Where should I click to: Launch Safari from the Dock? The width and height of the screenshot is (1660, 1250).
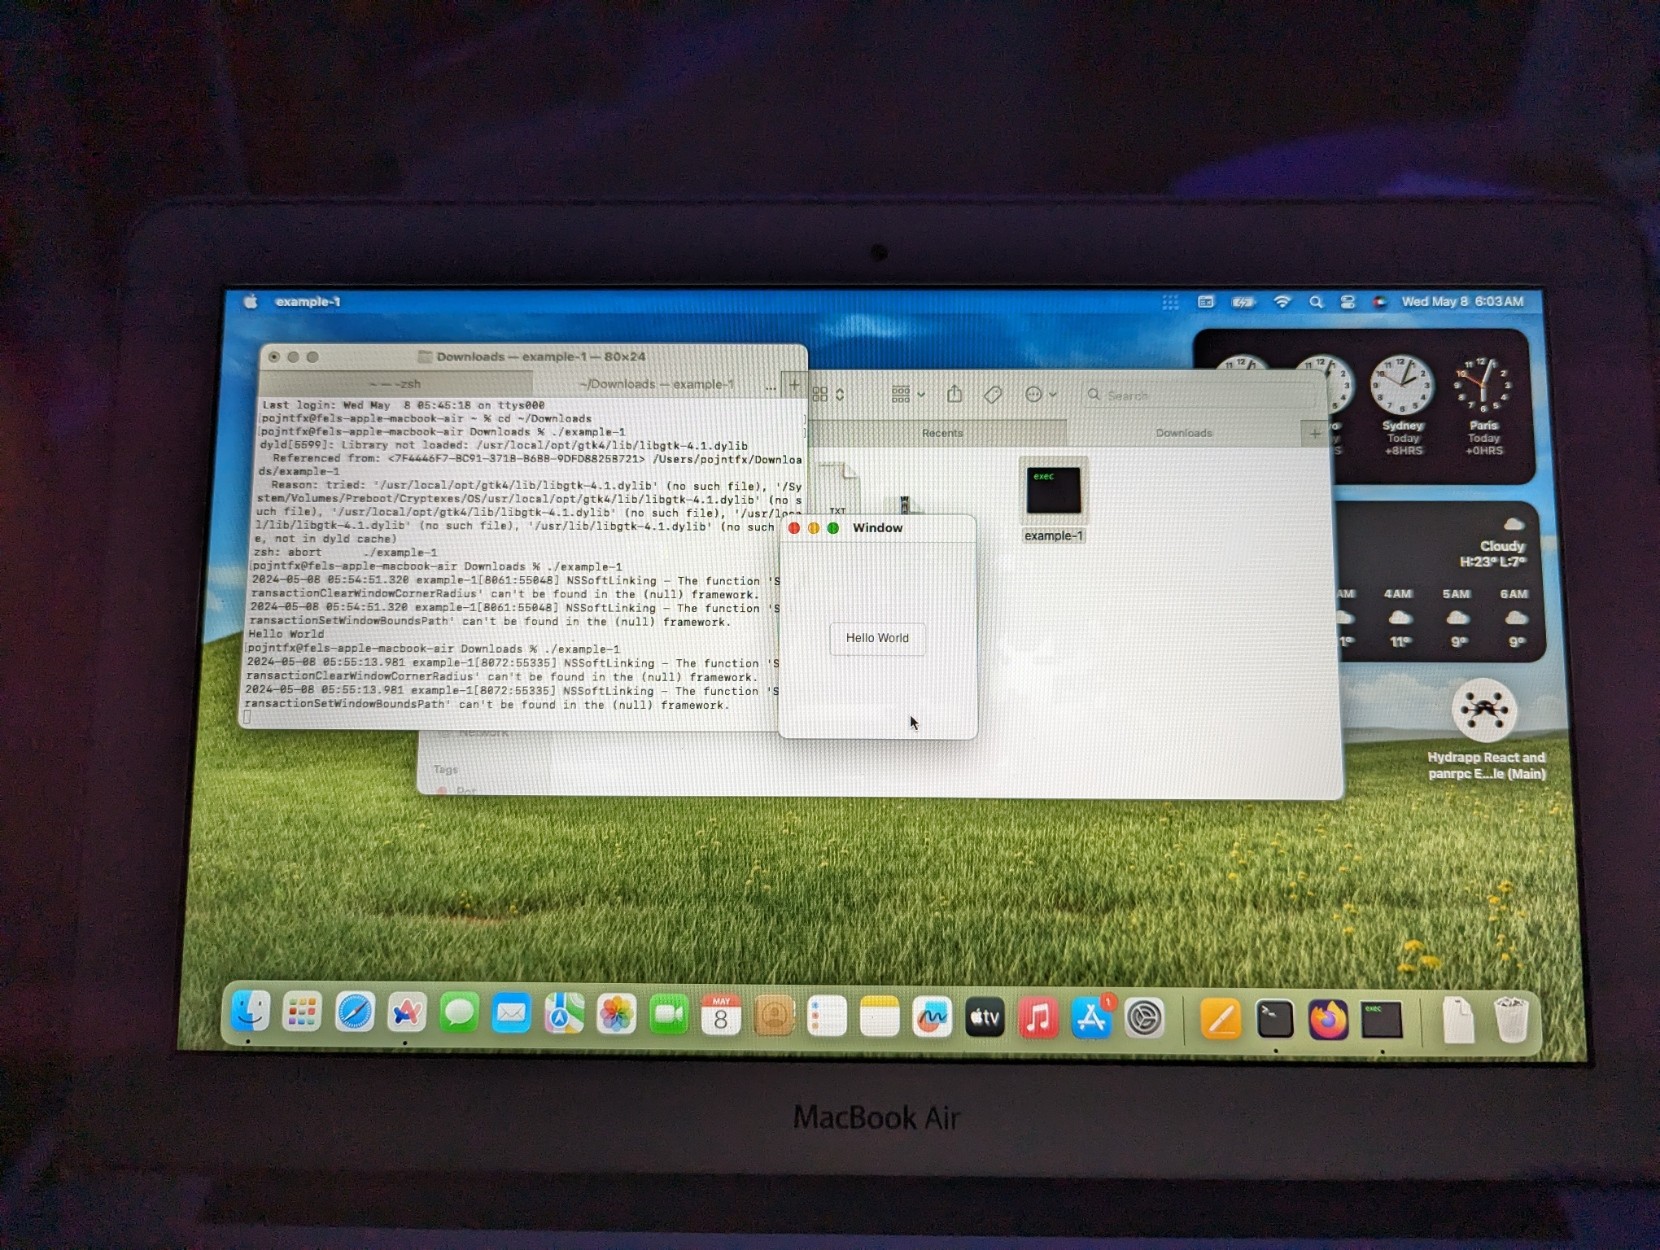pos(355,1014)
